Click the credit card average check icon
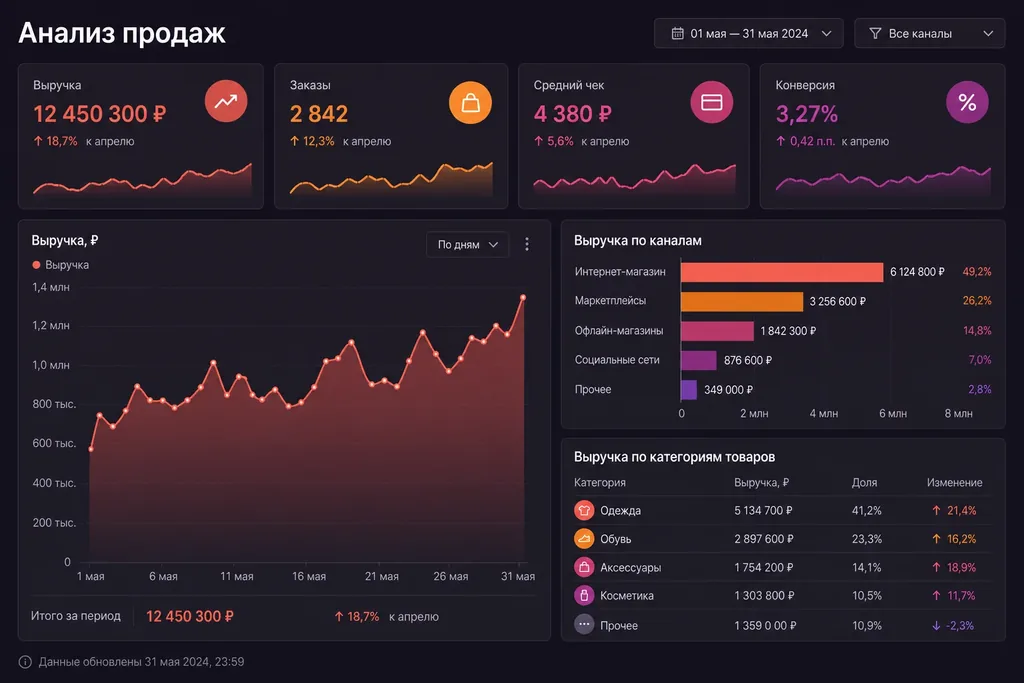The height and width of the screenshot is (683, 1024). [x=711, y=102]
